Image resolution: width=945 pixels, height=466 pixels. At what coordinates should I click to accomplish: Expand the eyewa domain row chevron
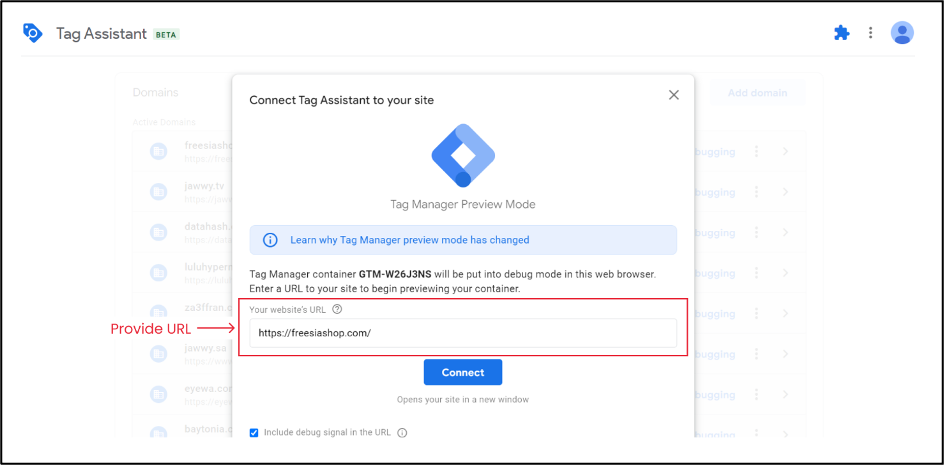pyautogui.click(x=785, y=395)
